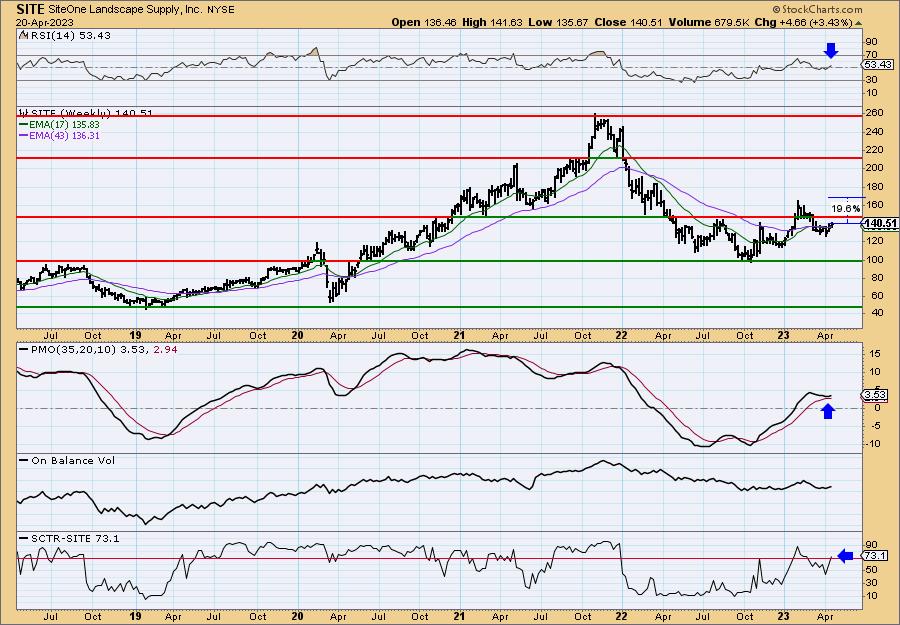The height and width of the screenshot is (625, 900).
Task: Click the company name SiteOne Landscape Supply, Inc.
Action: point(125,10)
